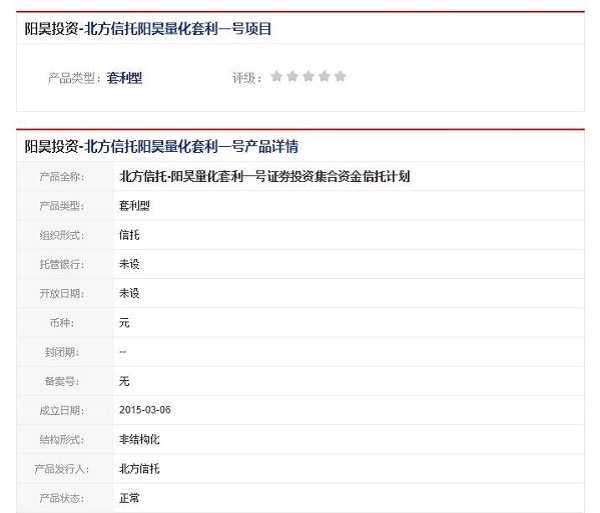Click the second rating star

pos(292,77)
